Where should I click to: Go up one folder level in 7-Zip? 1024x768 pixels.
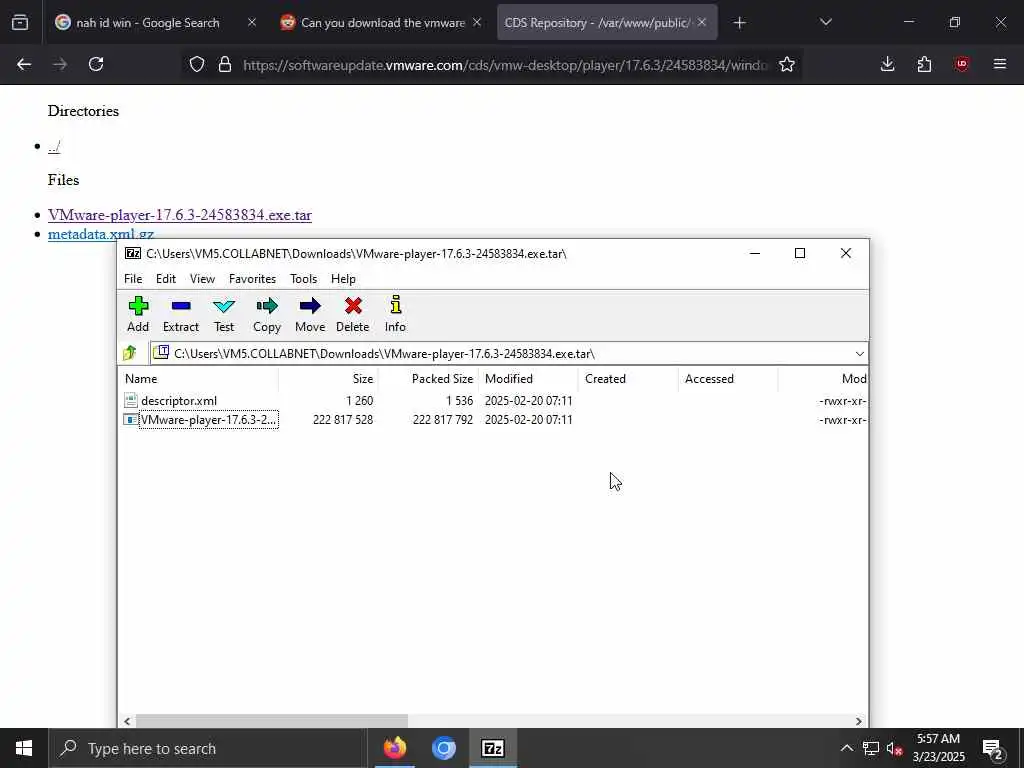[129, 353]
